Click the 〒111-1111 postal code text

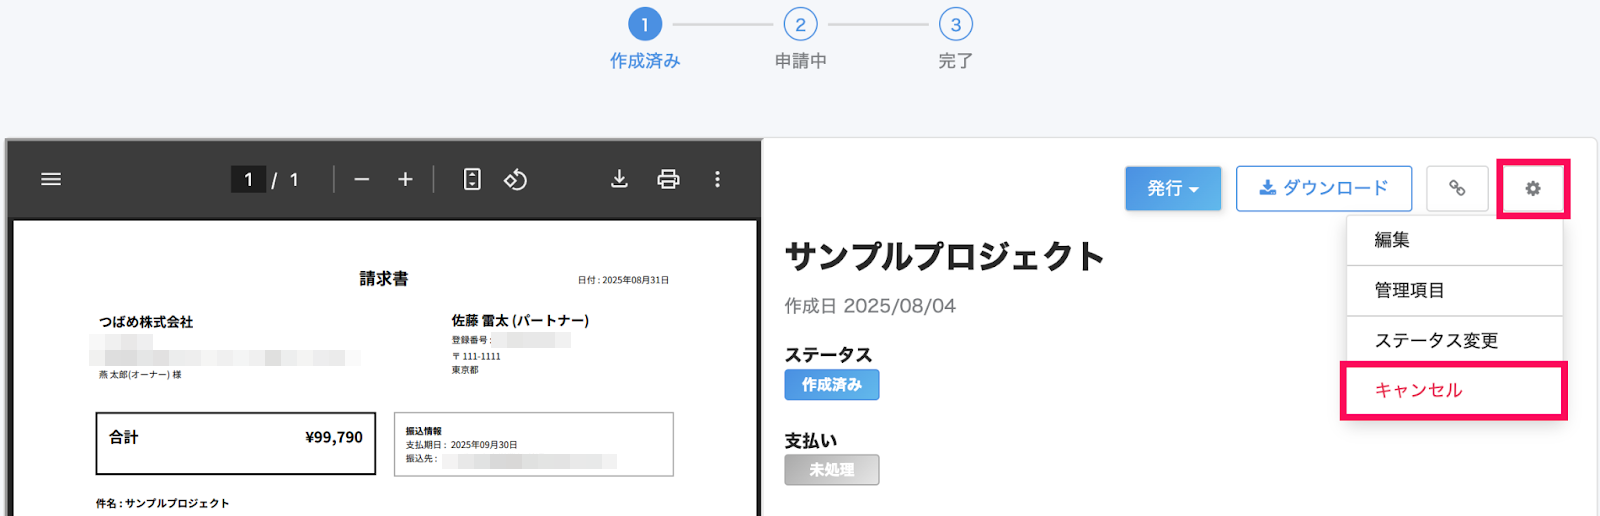click(476, 356)
